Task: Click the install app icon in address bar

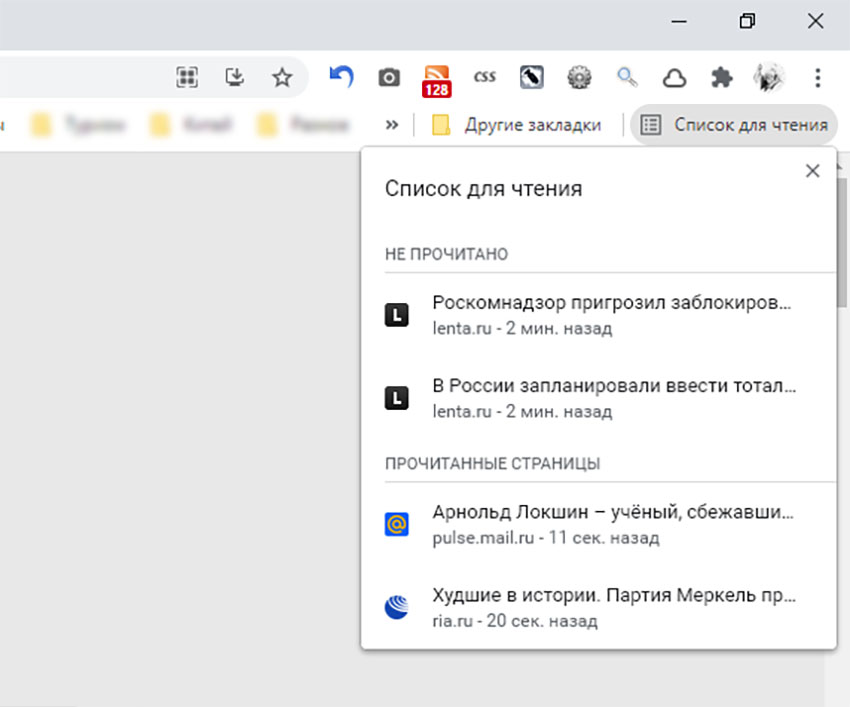Action: tap(235, 77)
